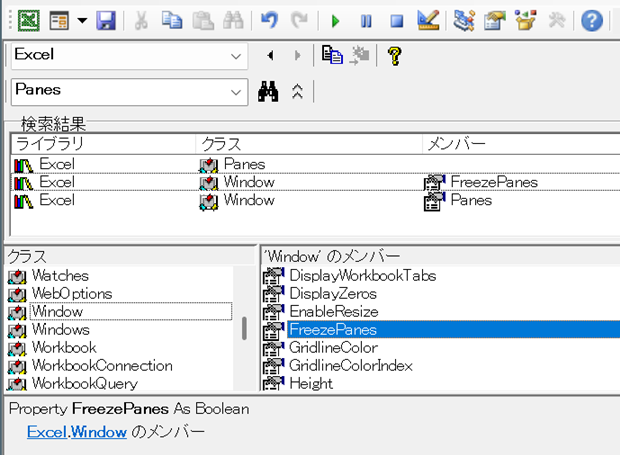This screenshot has height=455, width=620.
Task: Click the Reset stop button
Action: (x=396, y=19)
